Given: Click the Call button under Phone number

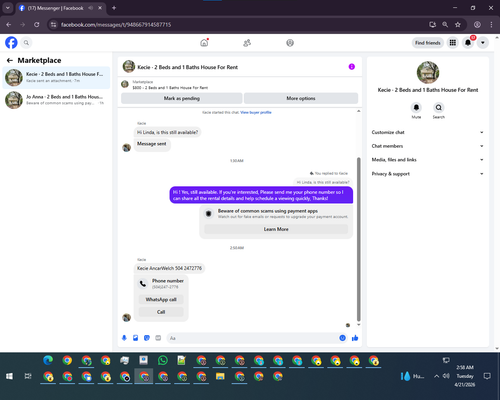Looking at the screenshot, I should point(161,312).
